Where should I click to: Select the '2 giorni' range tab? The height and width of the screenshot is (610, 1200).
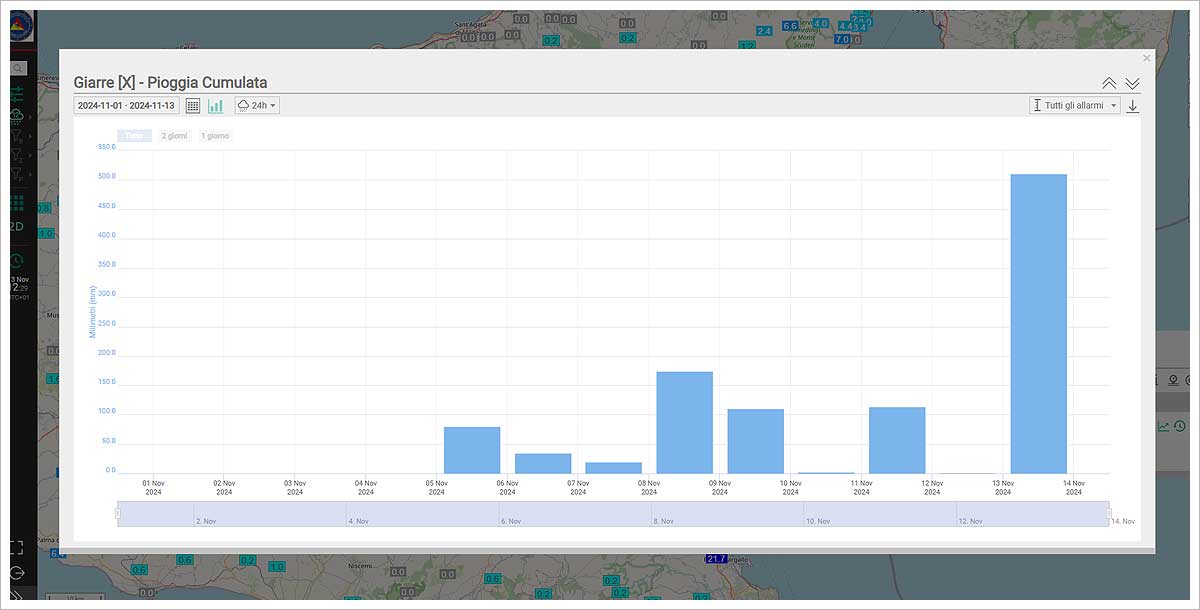174,136
